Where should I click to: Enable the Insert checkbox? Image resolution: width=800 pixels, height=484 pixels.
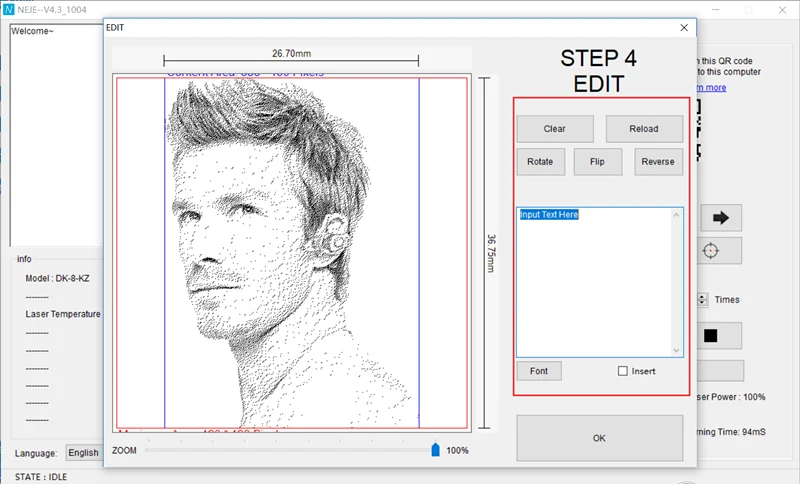click(x=622, y=371)
